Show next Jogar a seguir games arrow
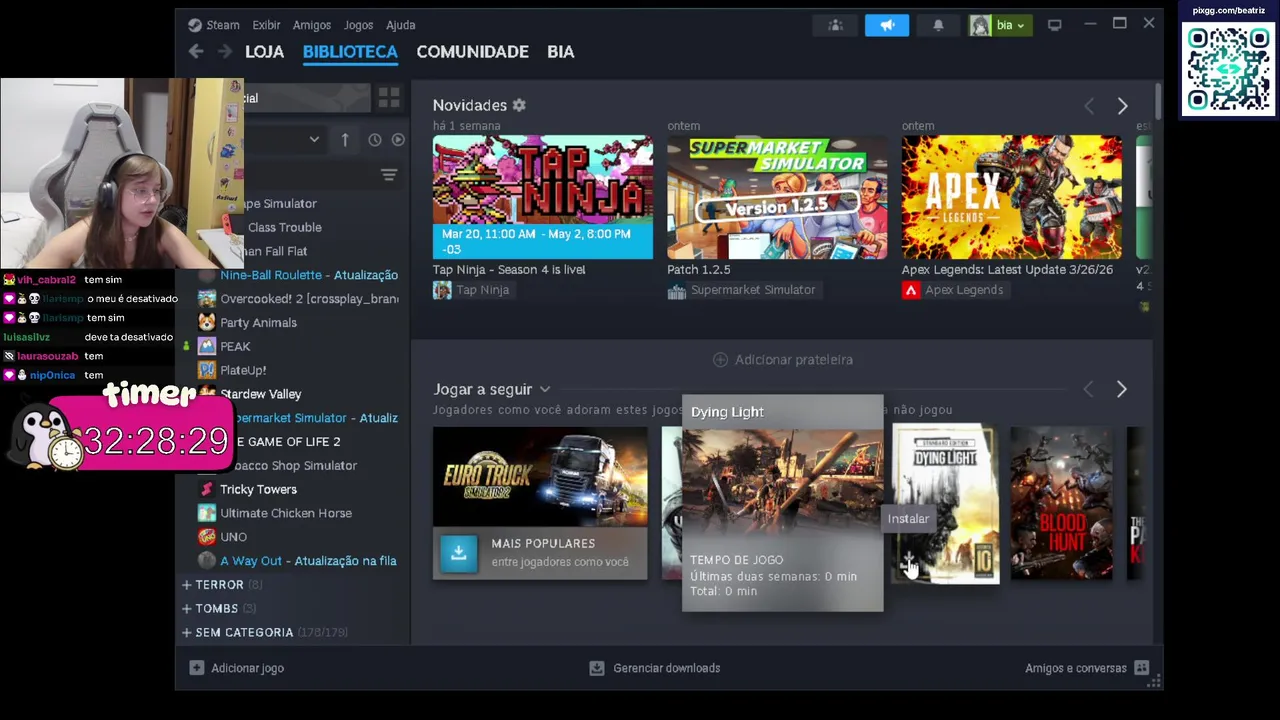1280x720 pixels. [x=1121, y=389]
